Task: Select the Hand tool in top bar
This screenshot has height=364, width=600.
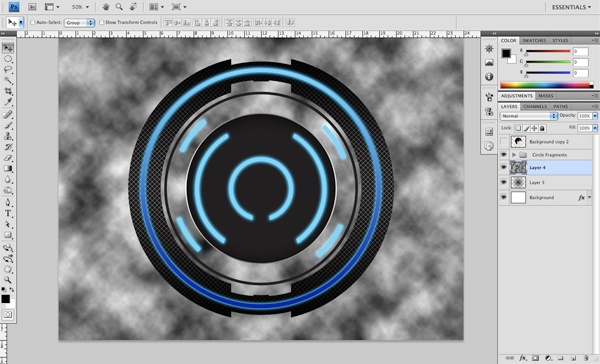Action: (106, 7)
